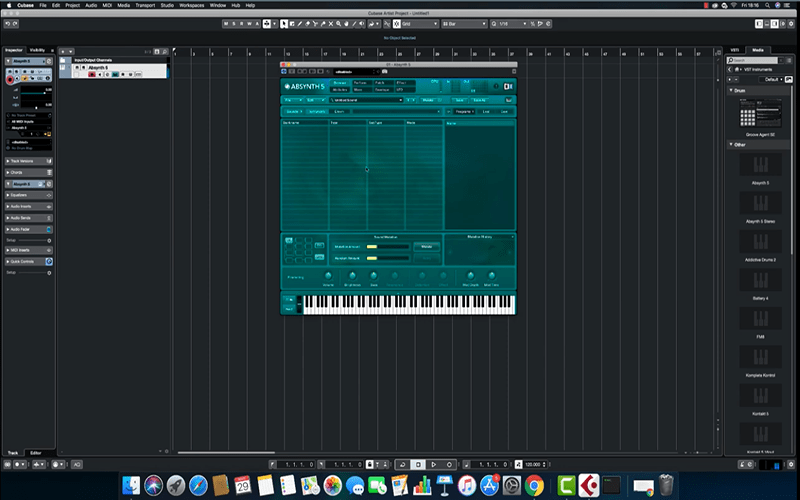
Task: Select the Erase tool in toolbar
Action: pyautogui.click(x=307, y=24)
